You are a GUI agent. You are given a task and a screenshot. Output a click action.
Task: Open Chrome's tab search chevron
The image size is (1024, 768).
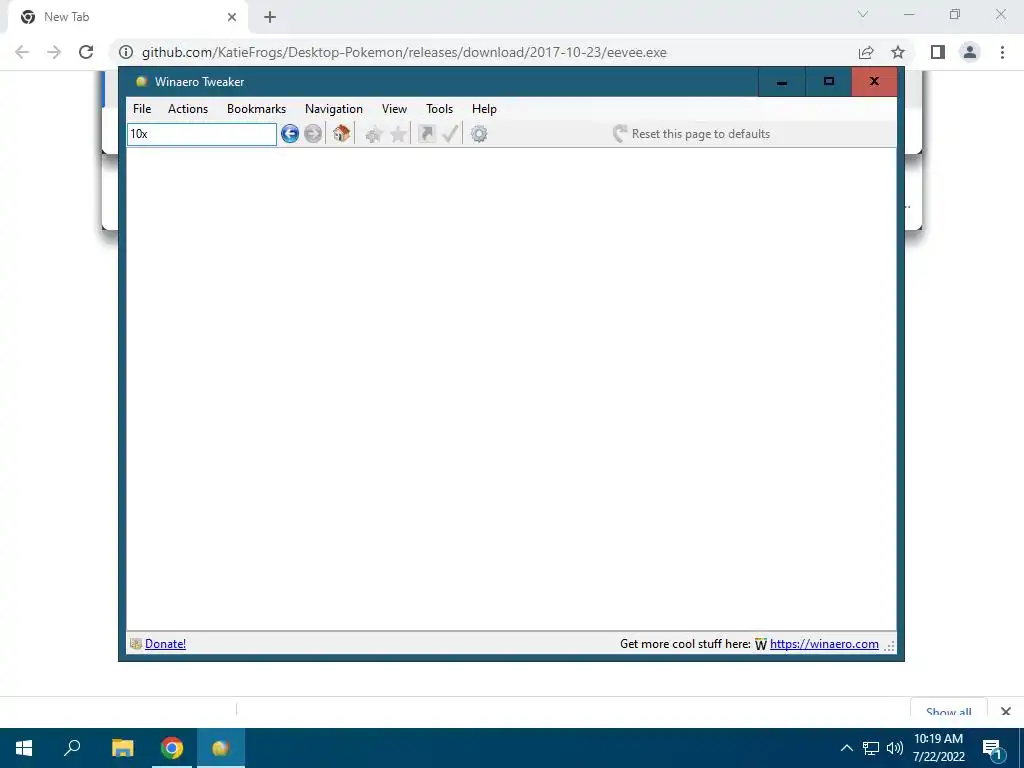click(863, 14)
